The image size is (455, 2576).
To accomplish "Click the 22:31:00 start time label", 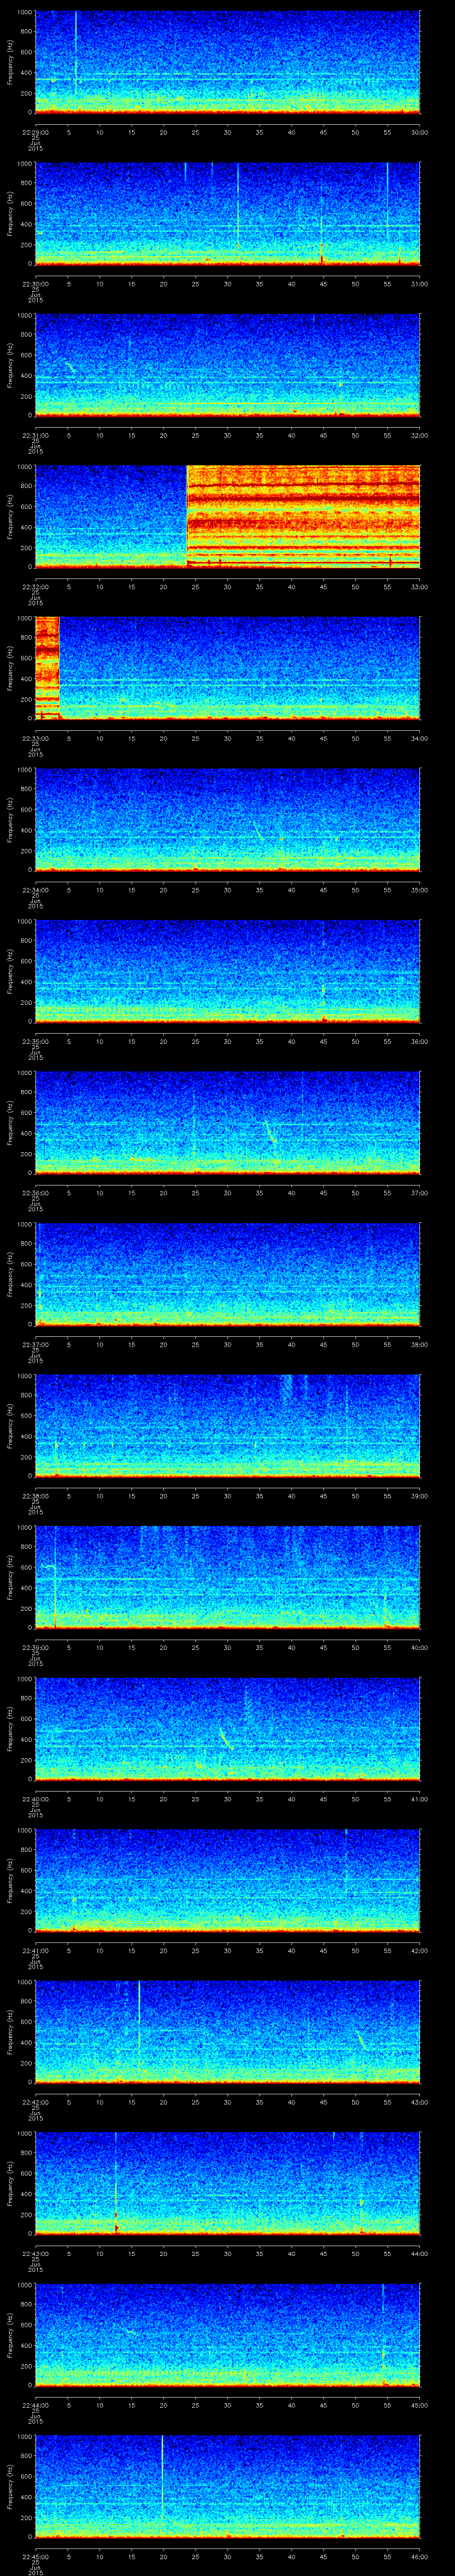I will (35, 435).
